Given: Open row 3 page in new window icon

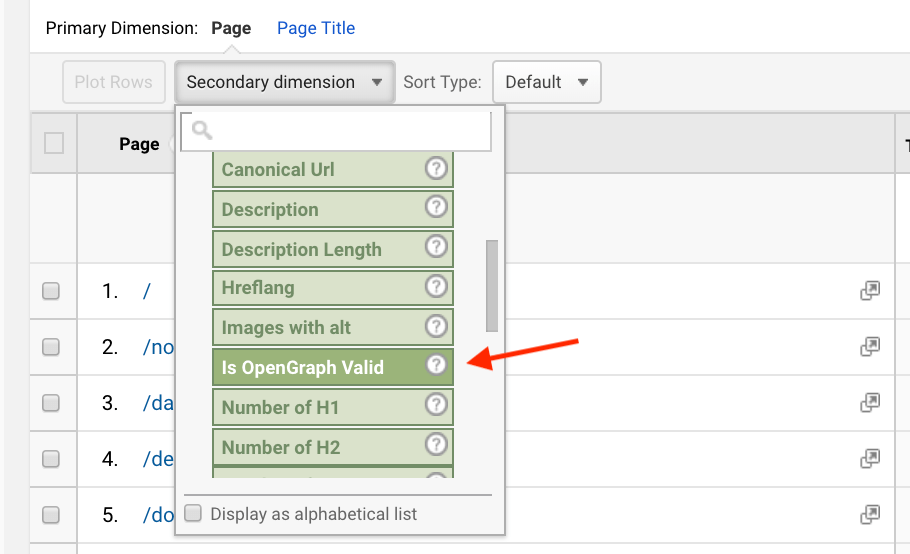Looking at the screenshot, I should 870,402.
